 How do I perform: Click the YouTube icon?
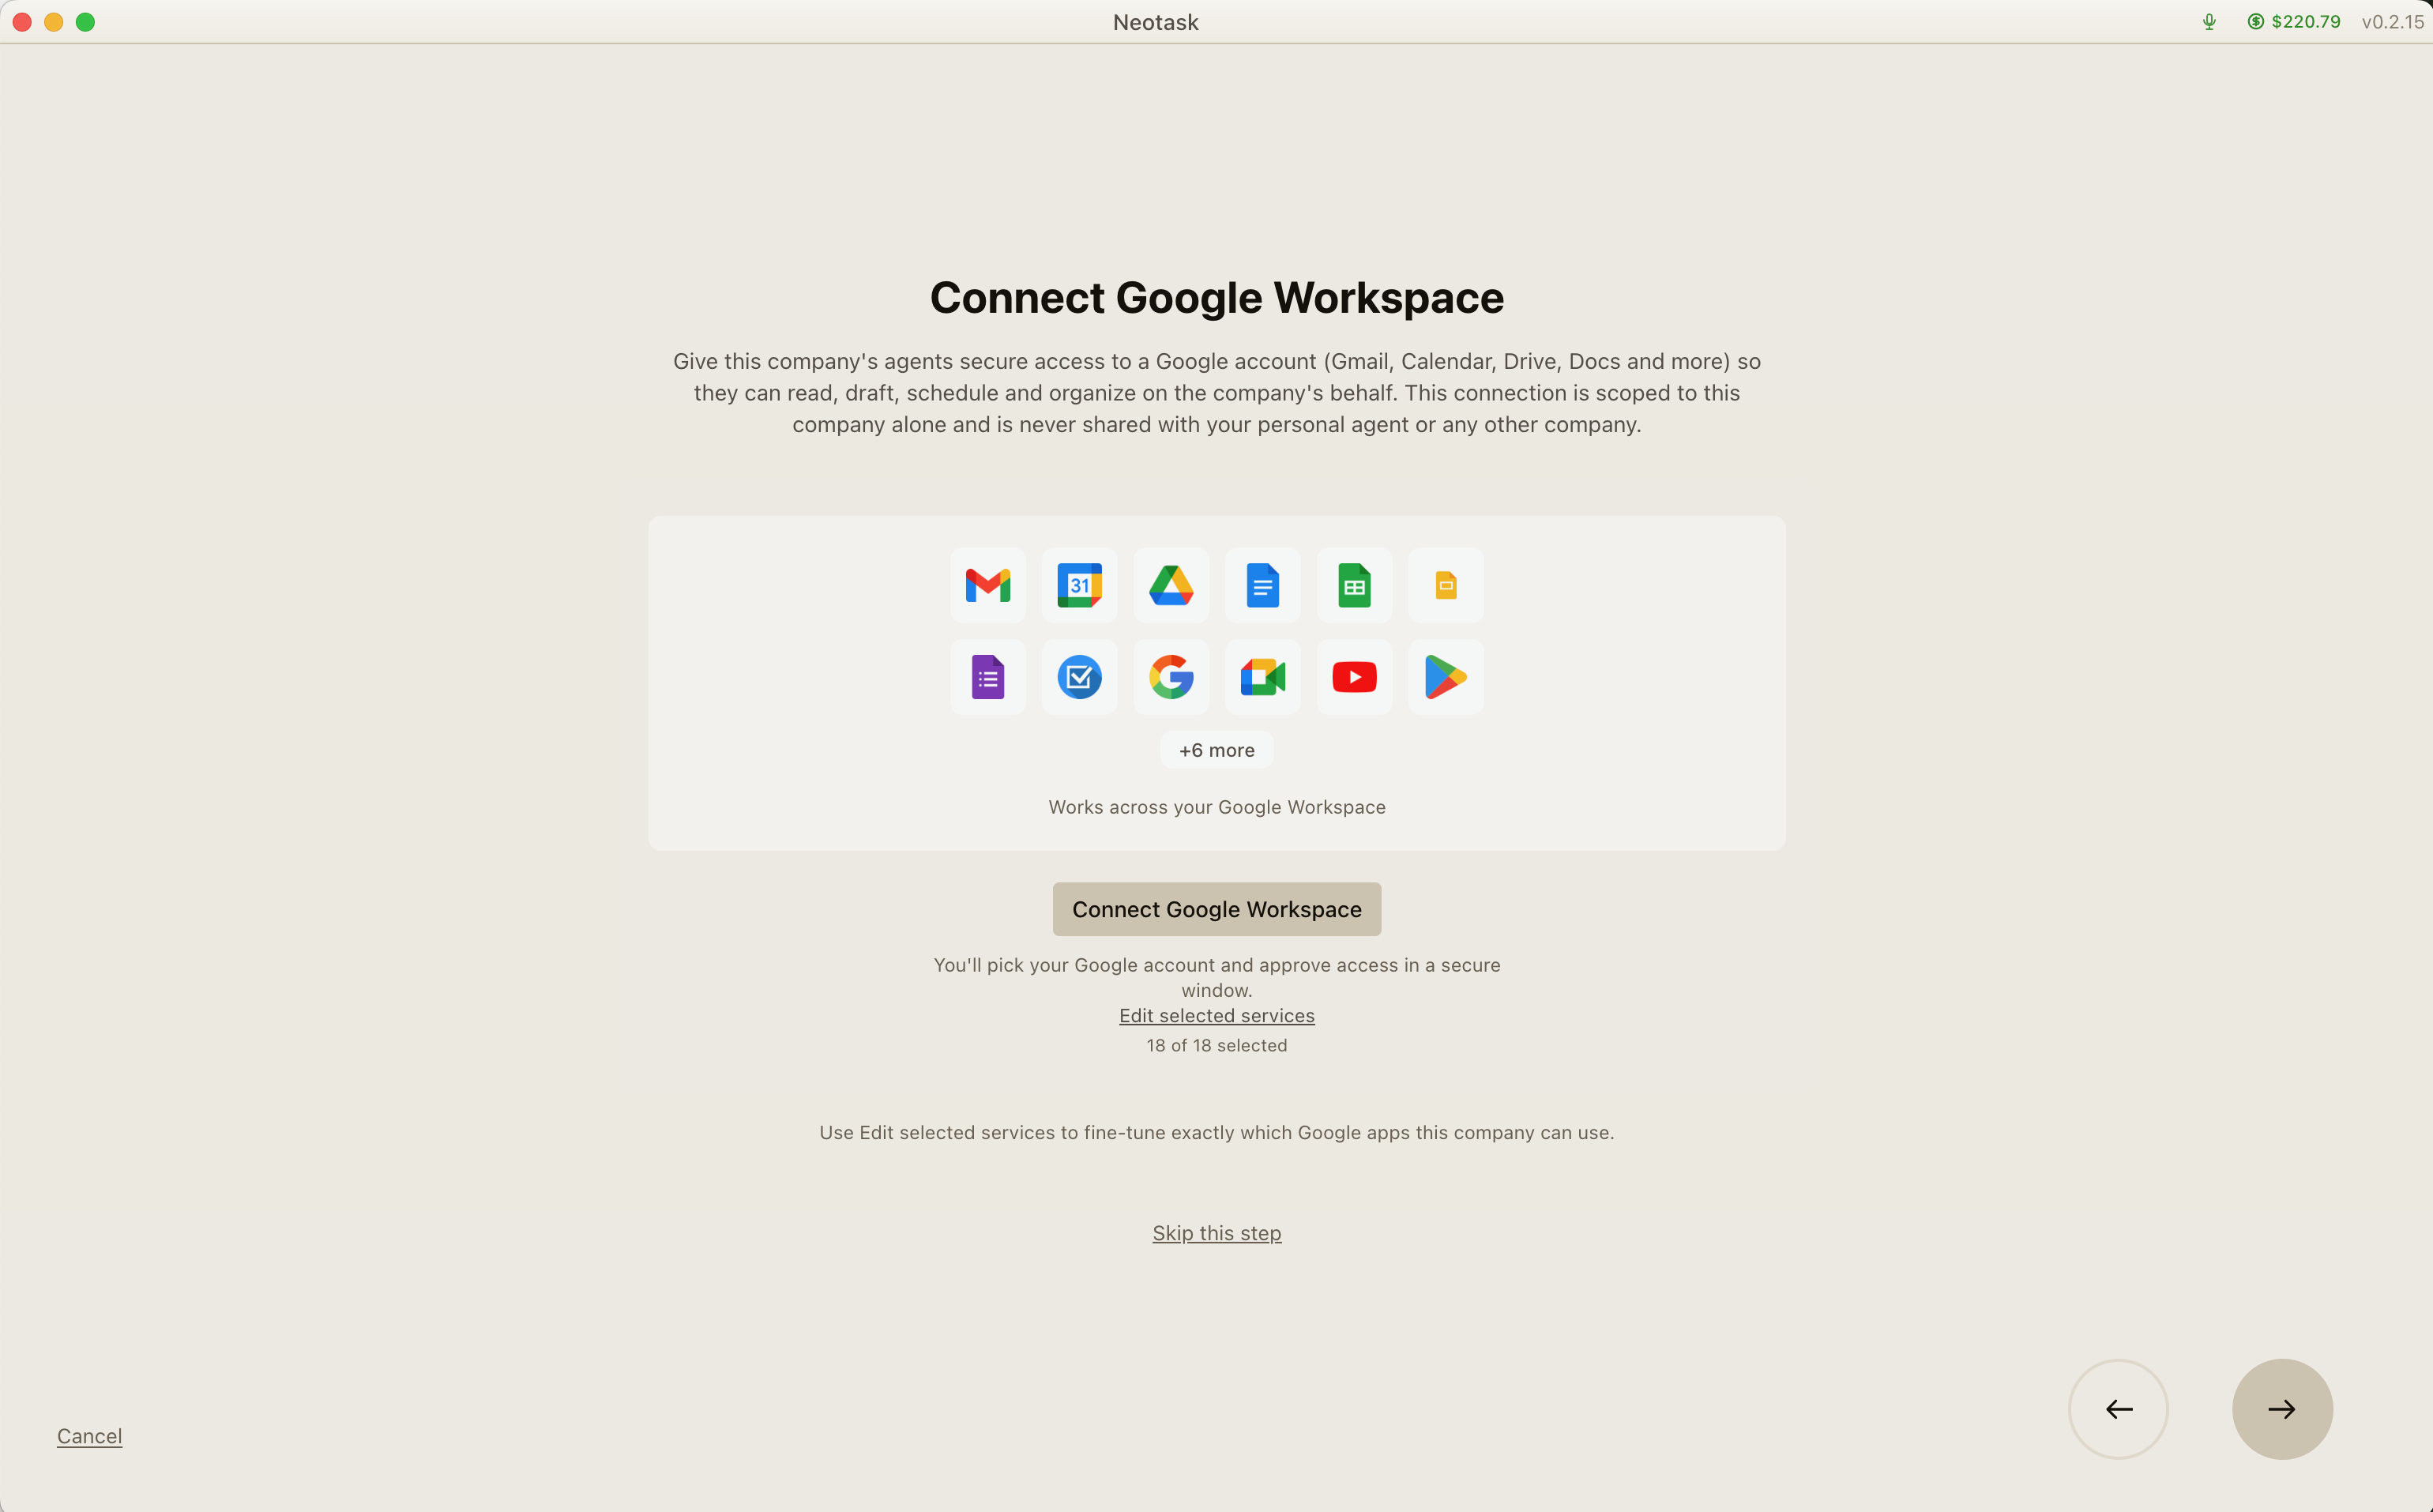[1354, 677]
